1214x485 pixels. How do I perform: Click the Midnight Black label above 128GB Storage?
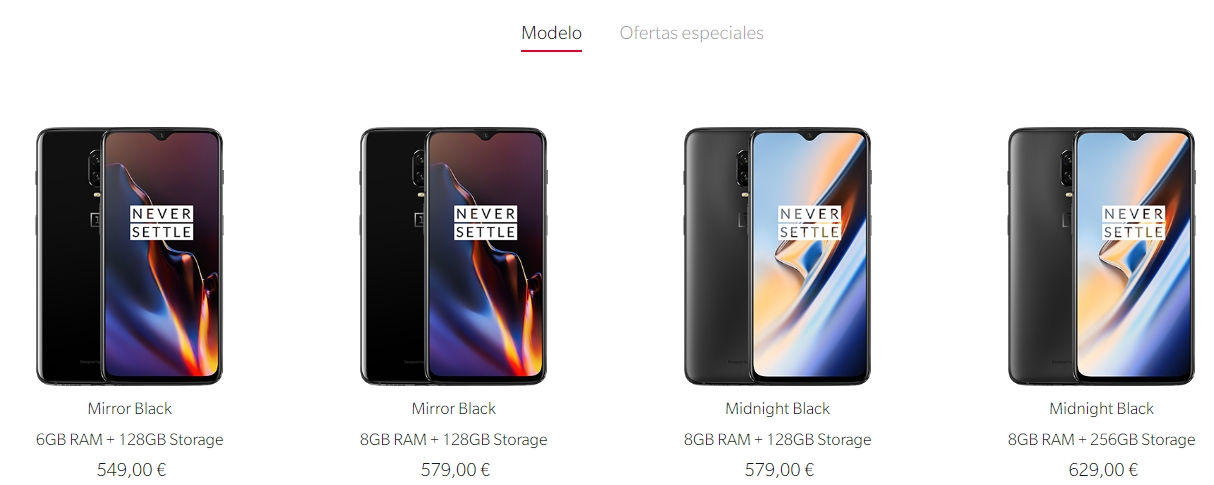point(778,409)
